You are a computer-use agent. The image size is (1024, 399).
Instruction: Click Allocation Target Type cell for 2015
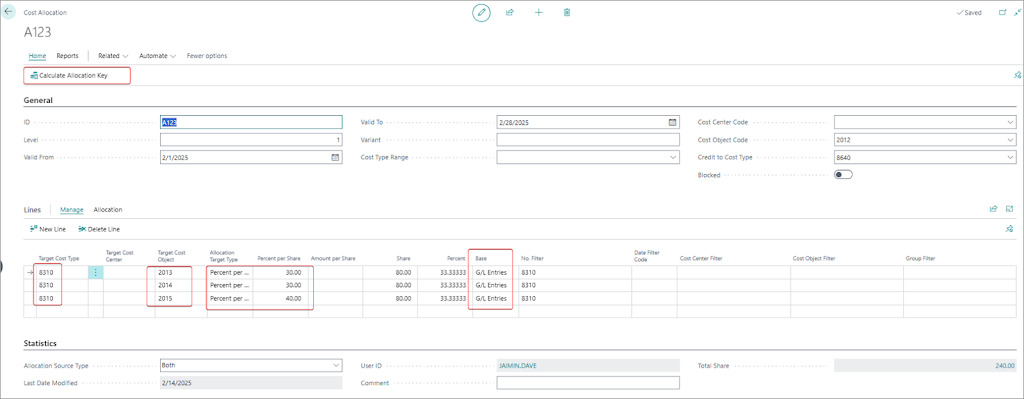(230, 298)
